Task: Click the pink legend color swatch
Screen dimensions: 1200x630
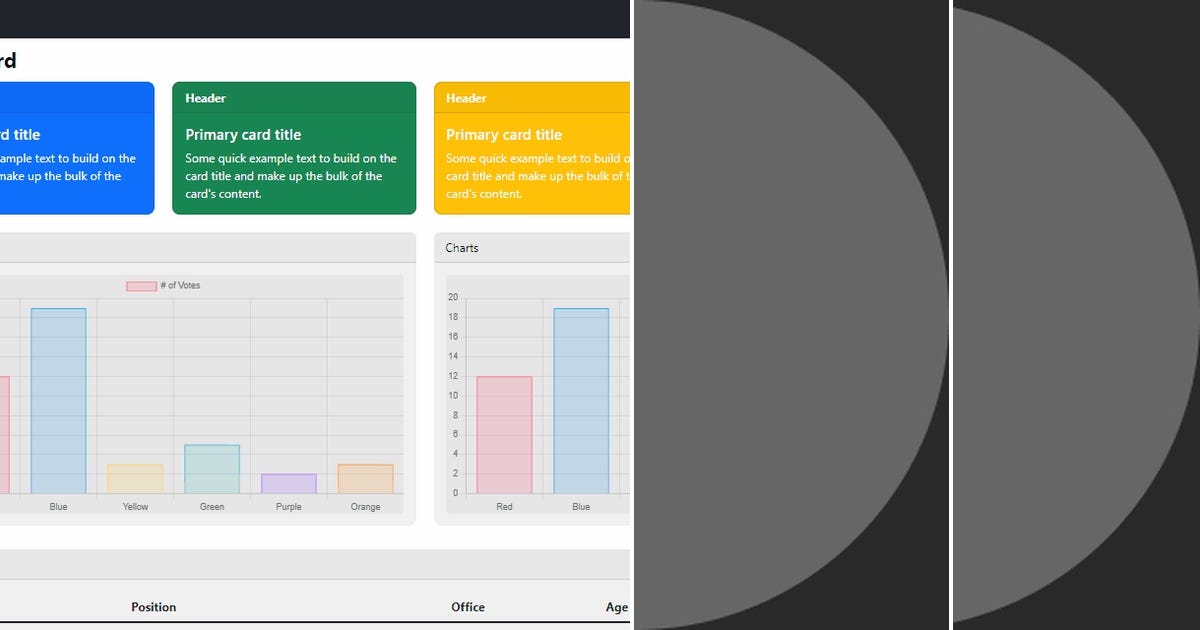Action: pyautogui.click(x=142, y=285)
